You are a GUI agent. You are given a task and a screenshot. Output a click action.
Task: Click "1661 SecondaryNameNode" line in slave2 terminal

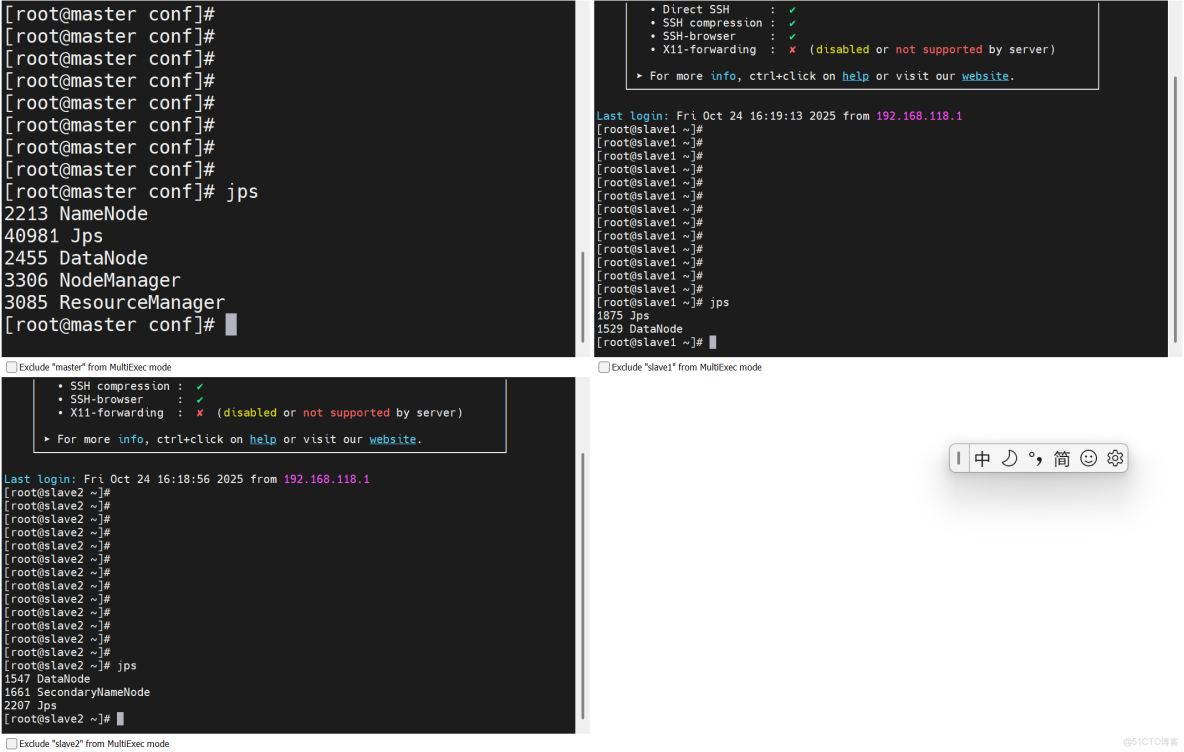(x=77, y=692)
